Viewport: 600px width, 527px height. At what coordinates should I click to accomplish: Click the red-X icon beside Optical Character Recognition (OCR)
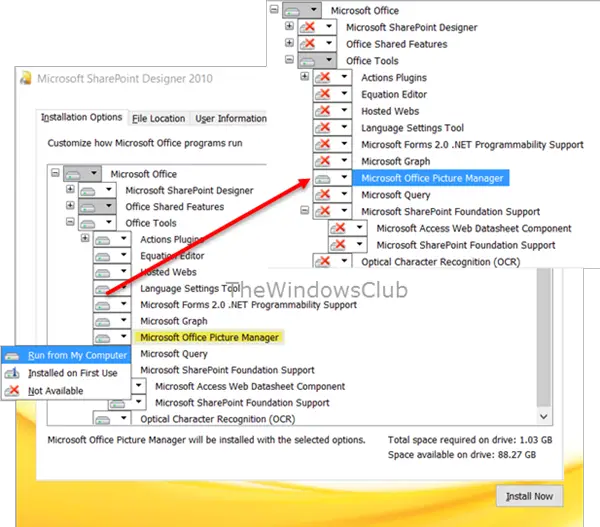click(x=323, y=261)
